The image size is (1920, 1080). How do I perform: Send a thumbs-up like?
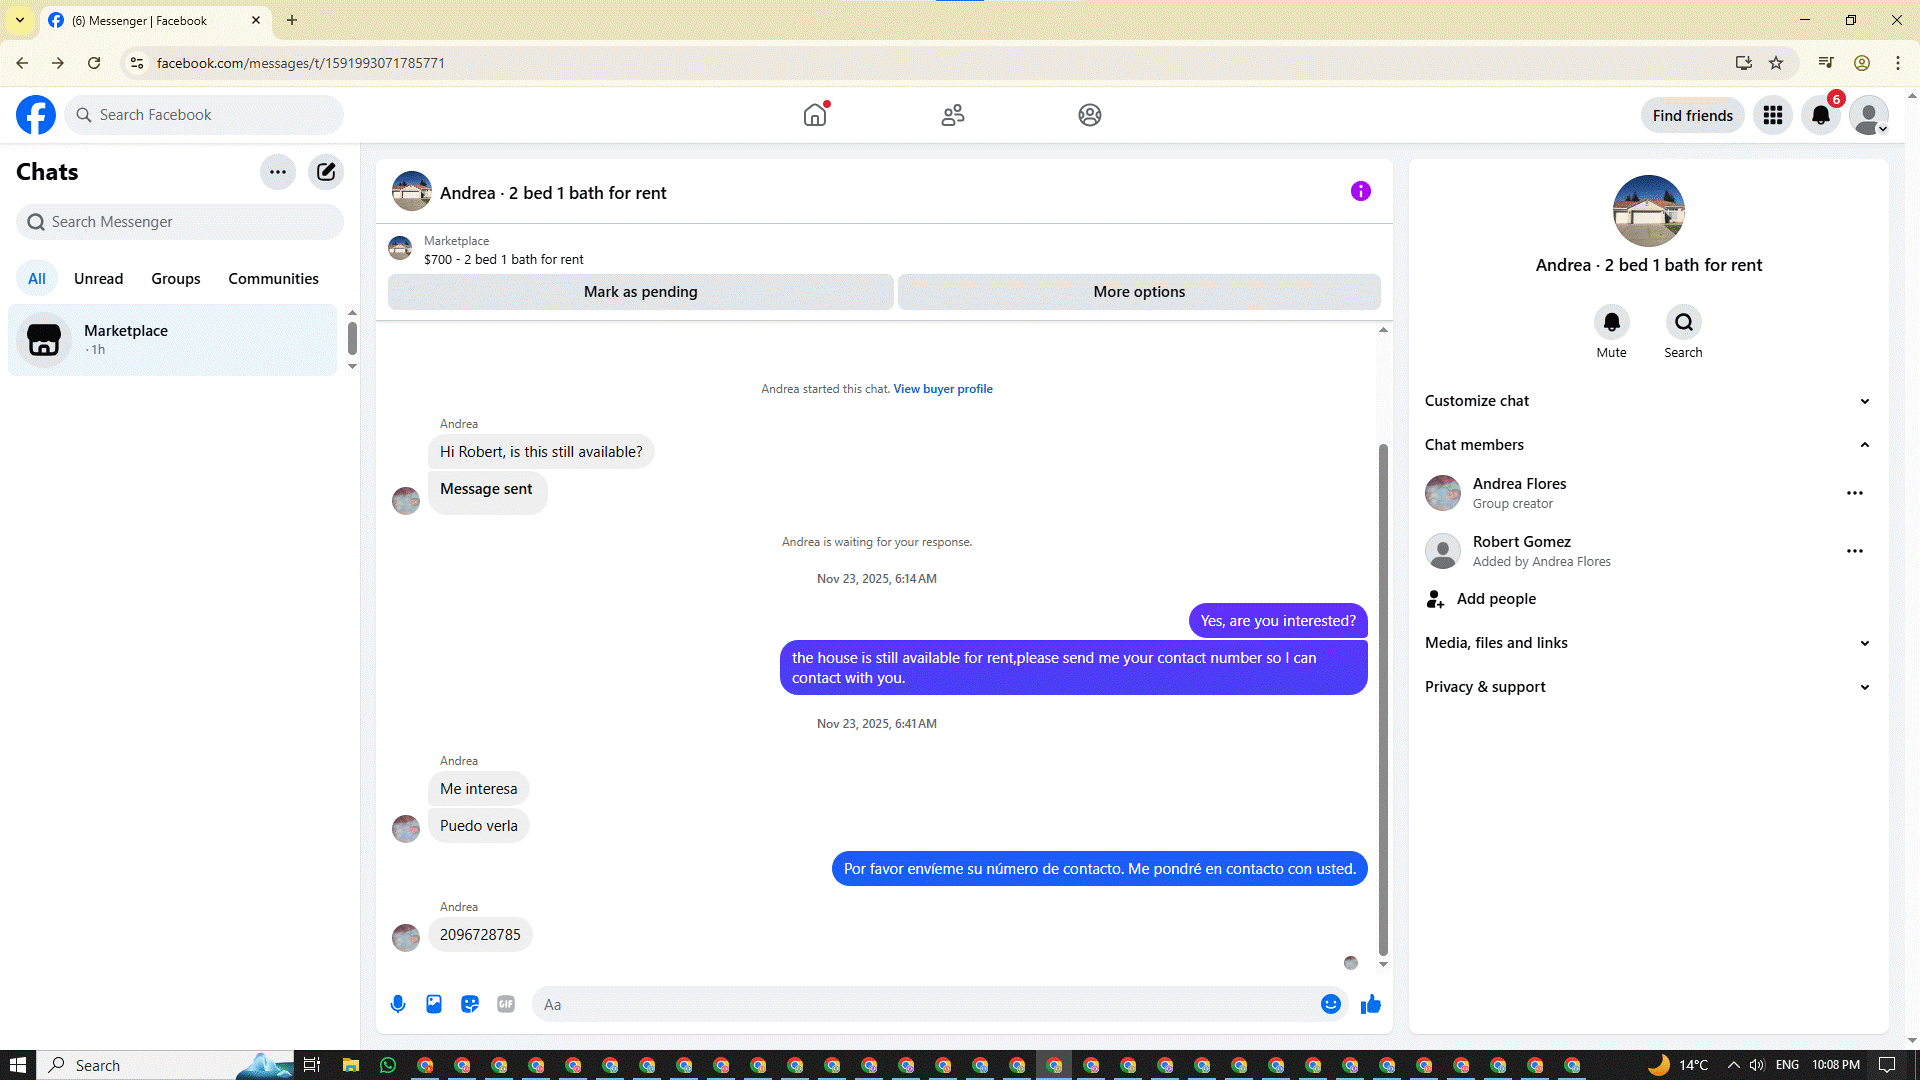1371,1004
